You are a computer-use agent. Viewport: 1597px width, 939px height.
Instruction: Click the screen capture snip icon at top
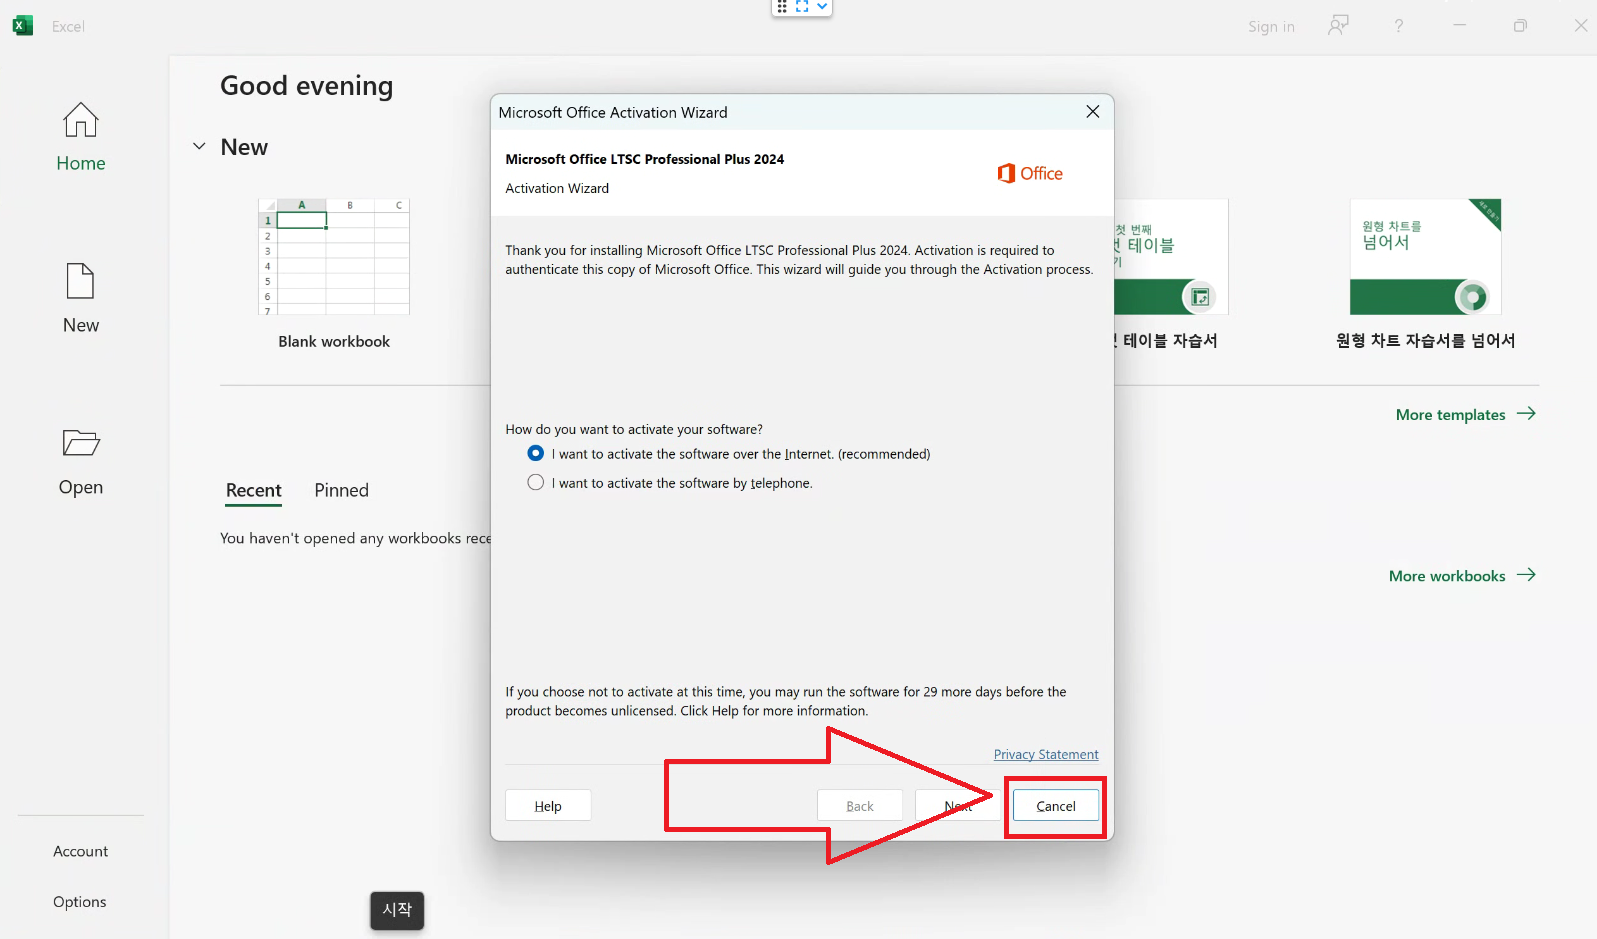[802, 6]
